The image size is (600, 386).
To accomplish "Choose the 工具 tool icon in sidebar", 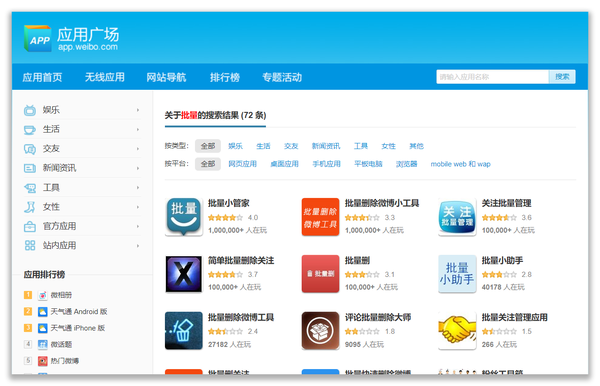I will click(30, 188).
